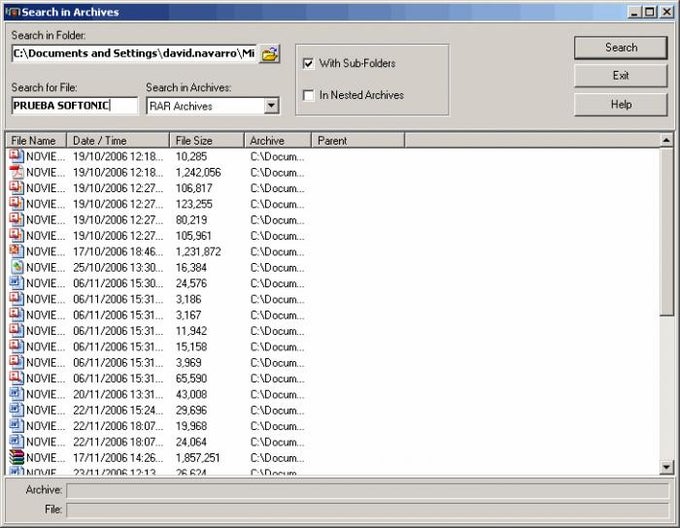Click the vertical scrollbar thumb
This screenshot has height=528, width=680.
[666, 231]
